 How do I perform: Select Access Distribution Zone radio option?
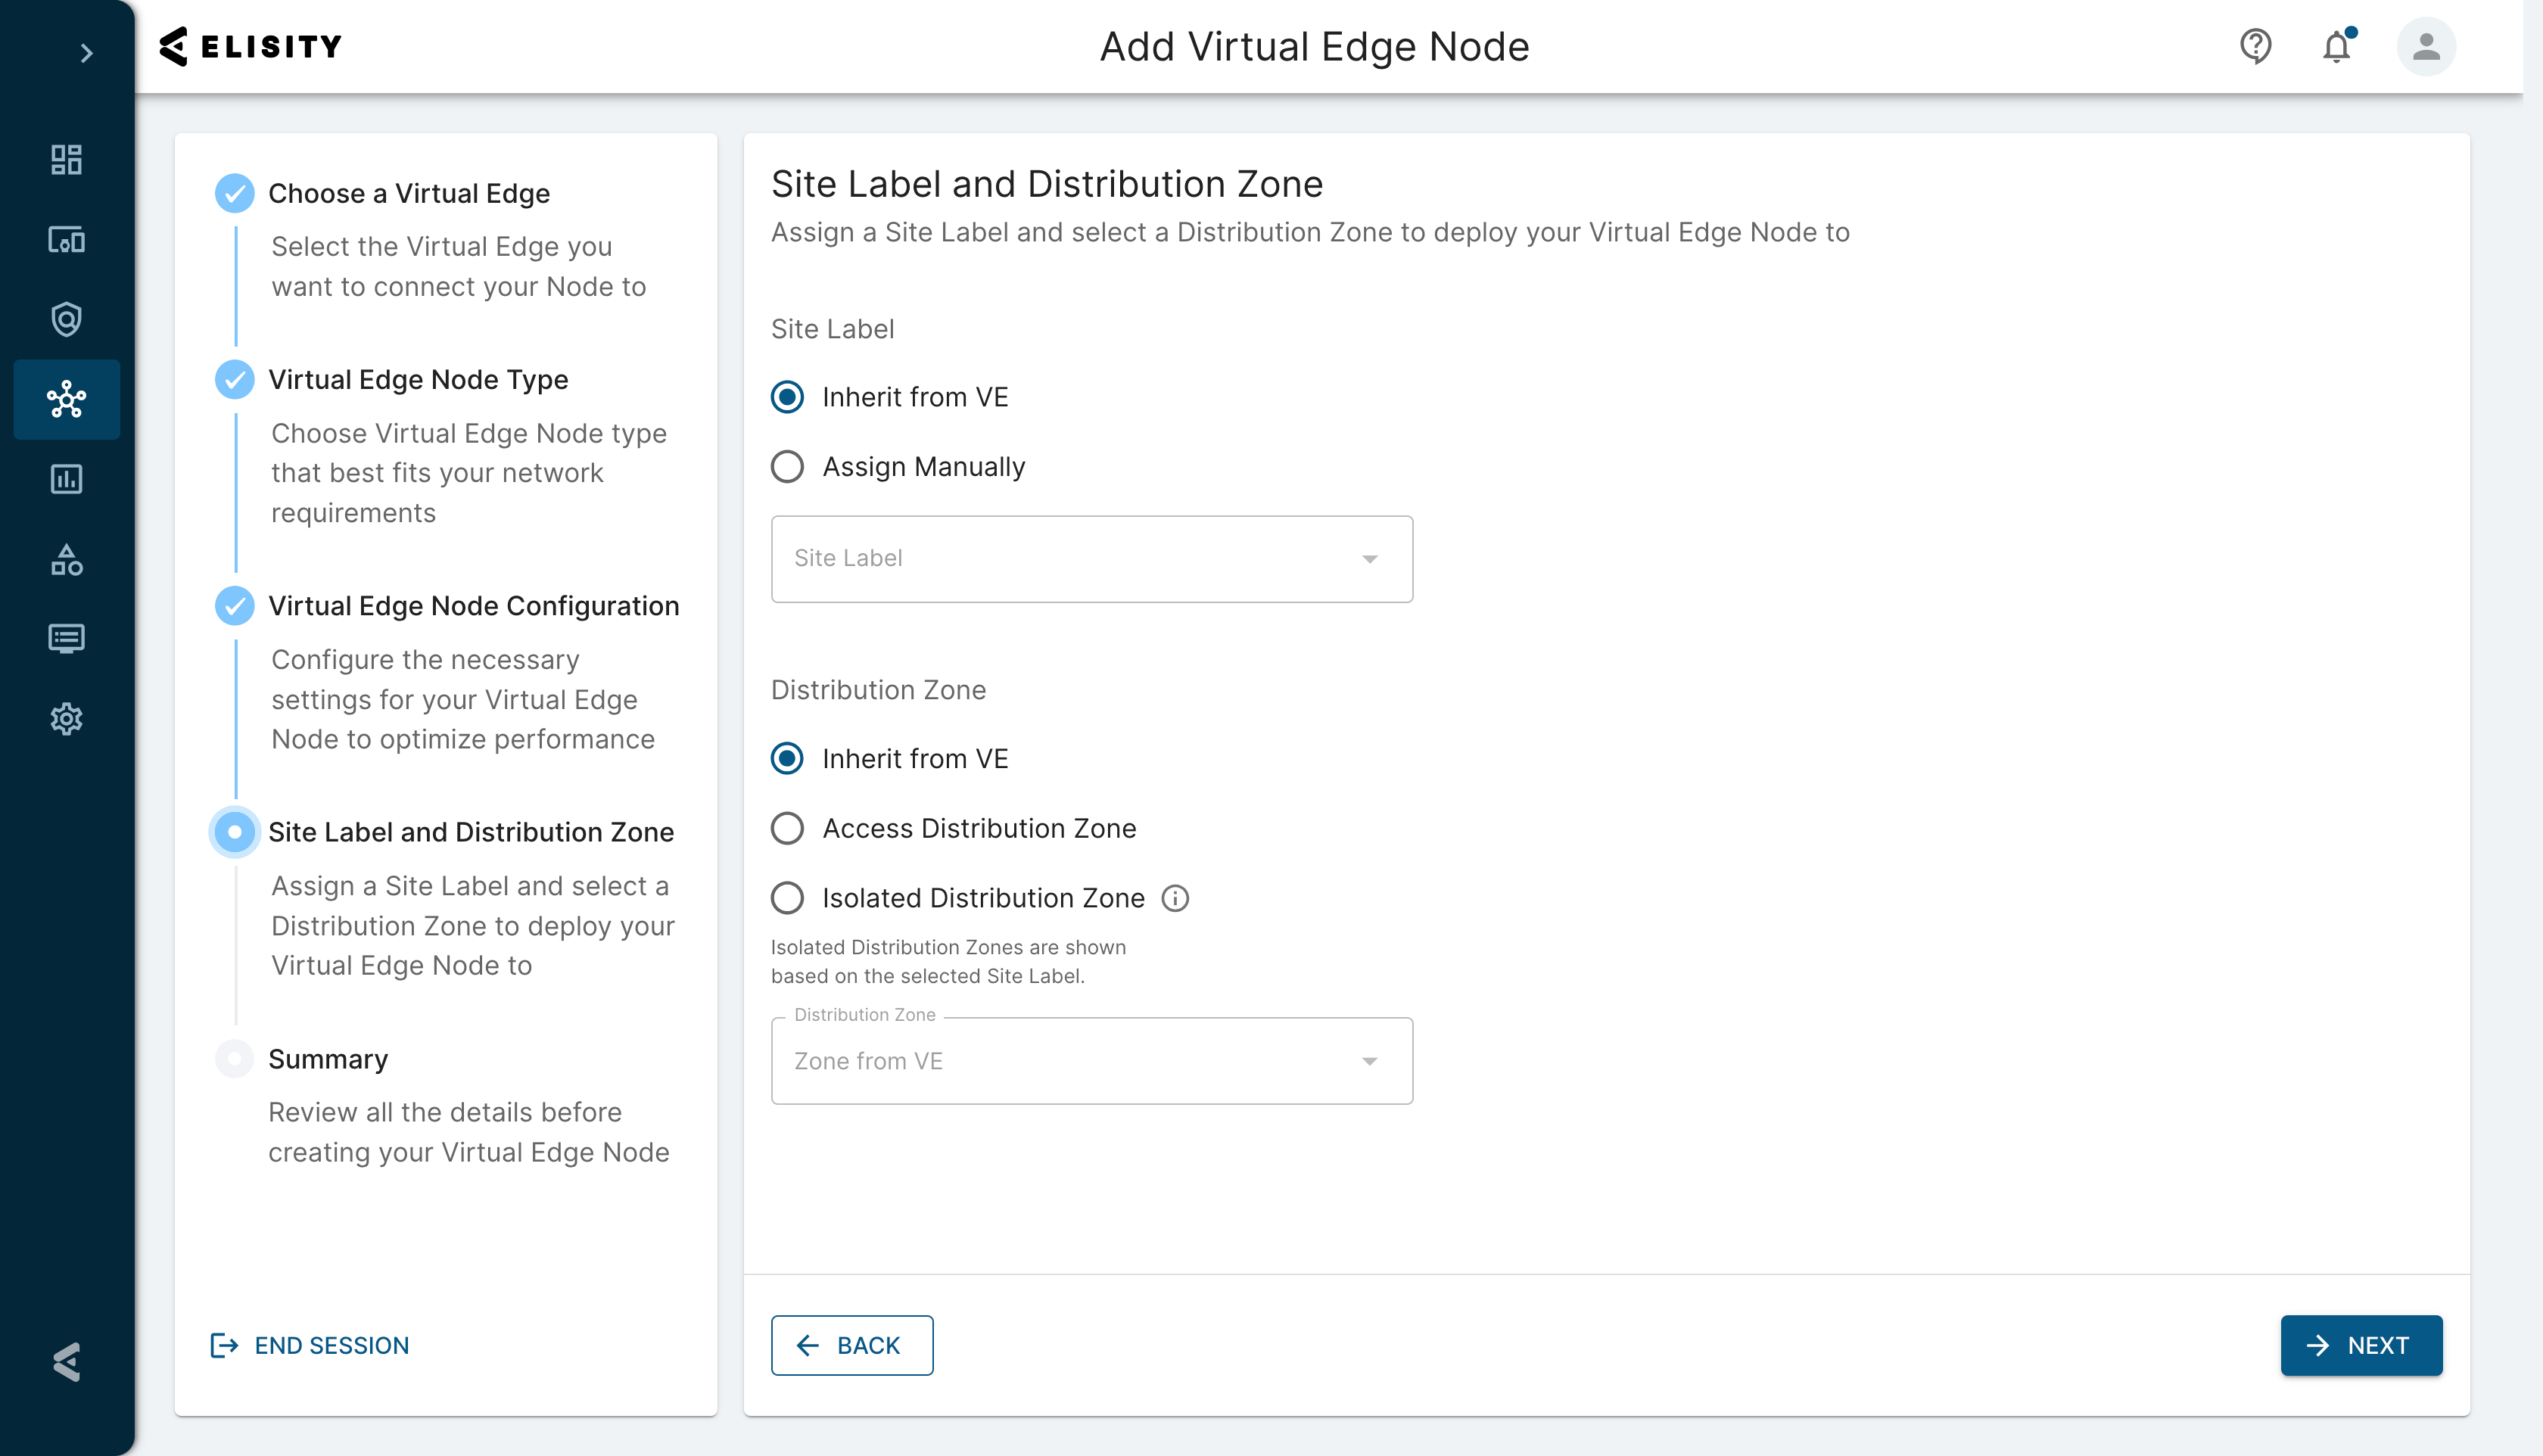(x=788, y=828)
